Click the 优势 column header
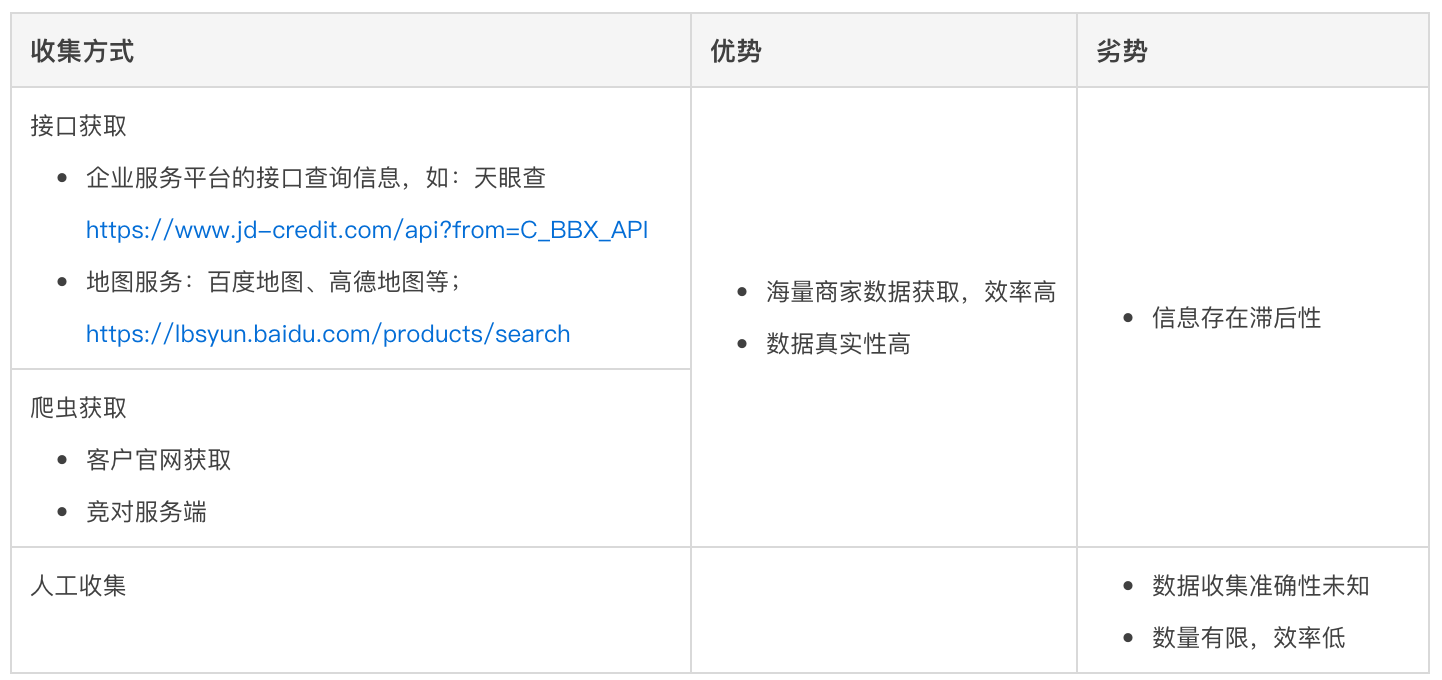The width and height of the screenshot is (1442, 680). coord(736,52)
